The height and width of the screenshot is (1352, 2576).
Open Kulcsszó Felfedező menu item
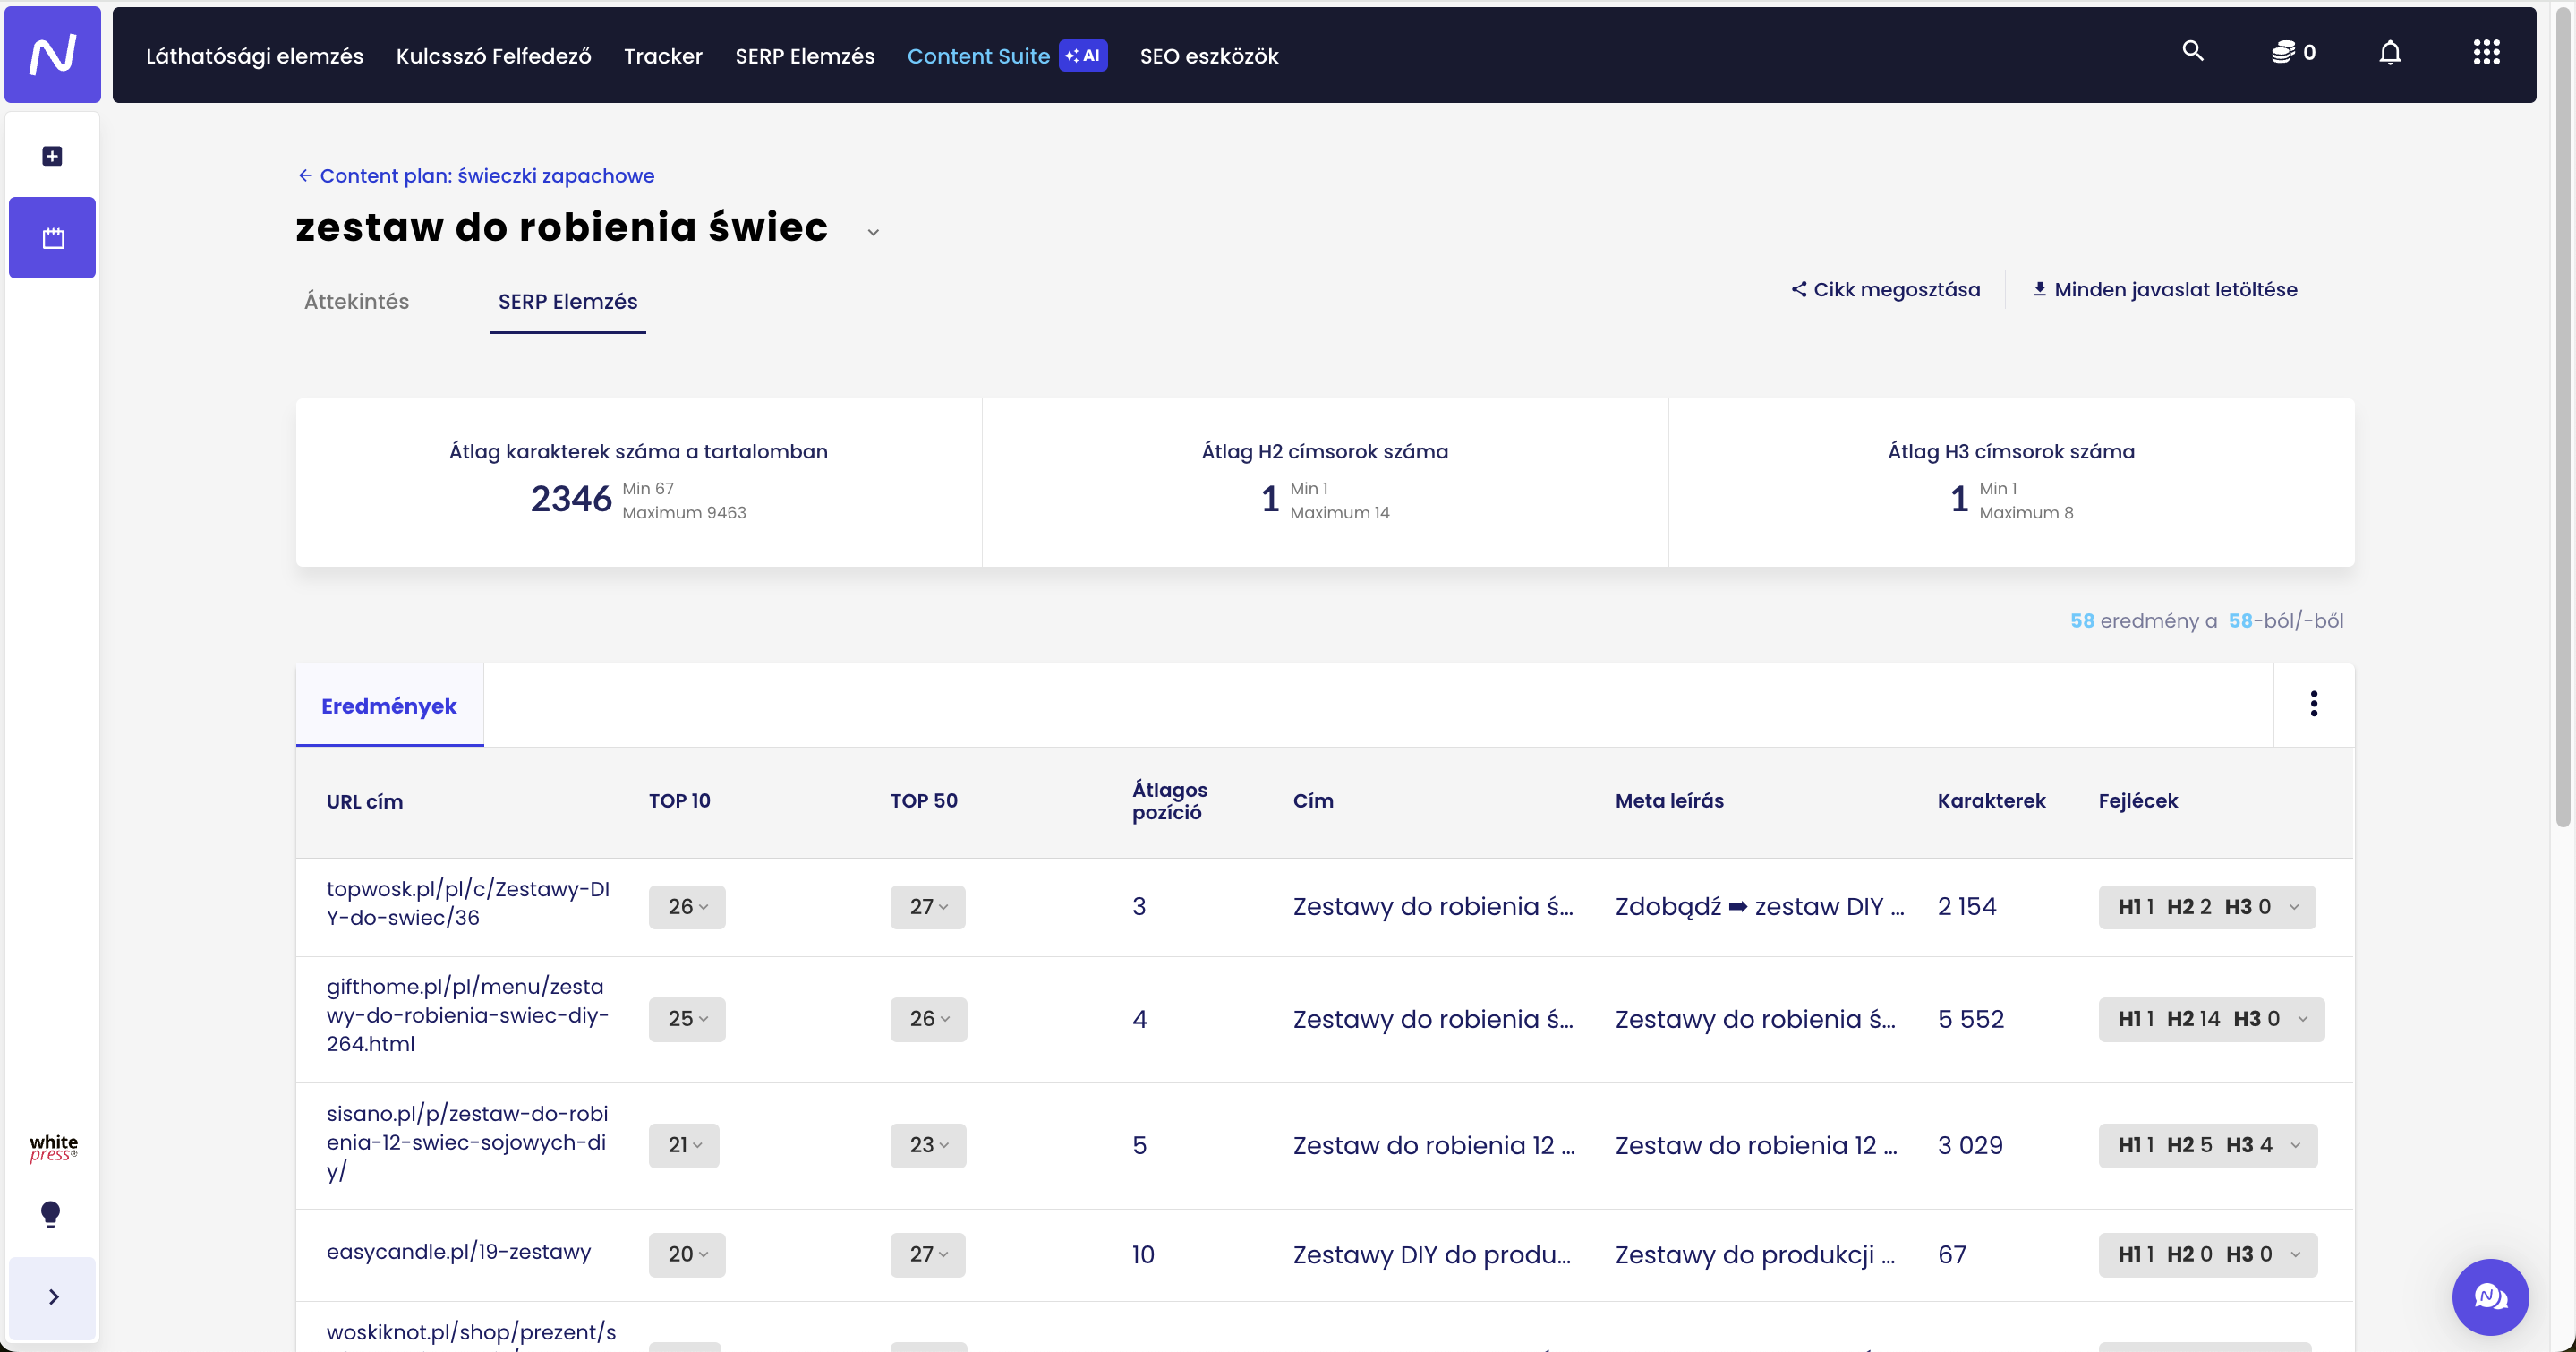(x=493, y=56)
